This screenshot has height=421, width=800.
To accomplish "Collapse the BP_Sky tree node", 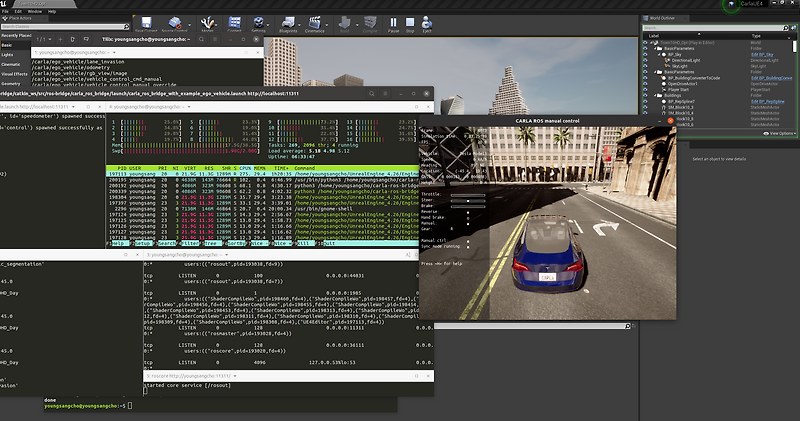I will (660, 55).
